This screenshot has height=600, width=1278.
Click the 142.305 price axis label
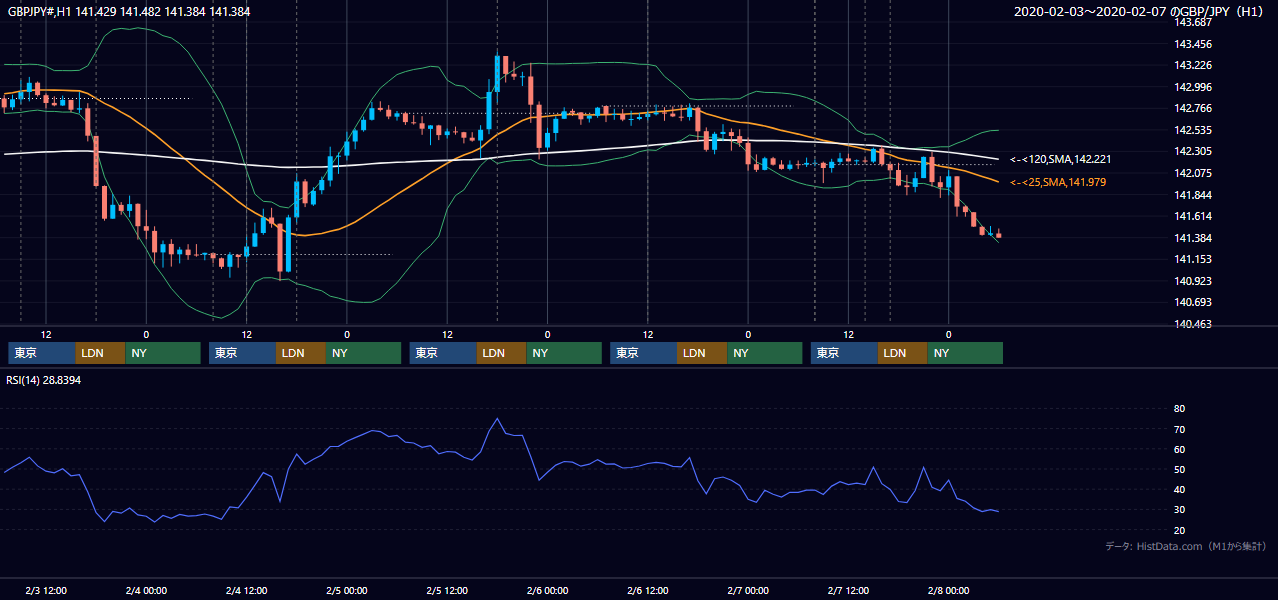(x=1192, y=152)
